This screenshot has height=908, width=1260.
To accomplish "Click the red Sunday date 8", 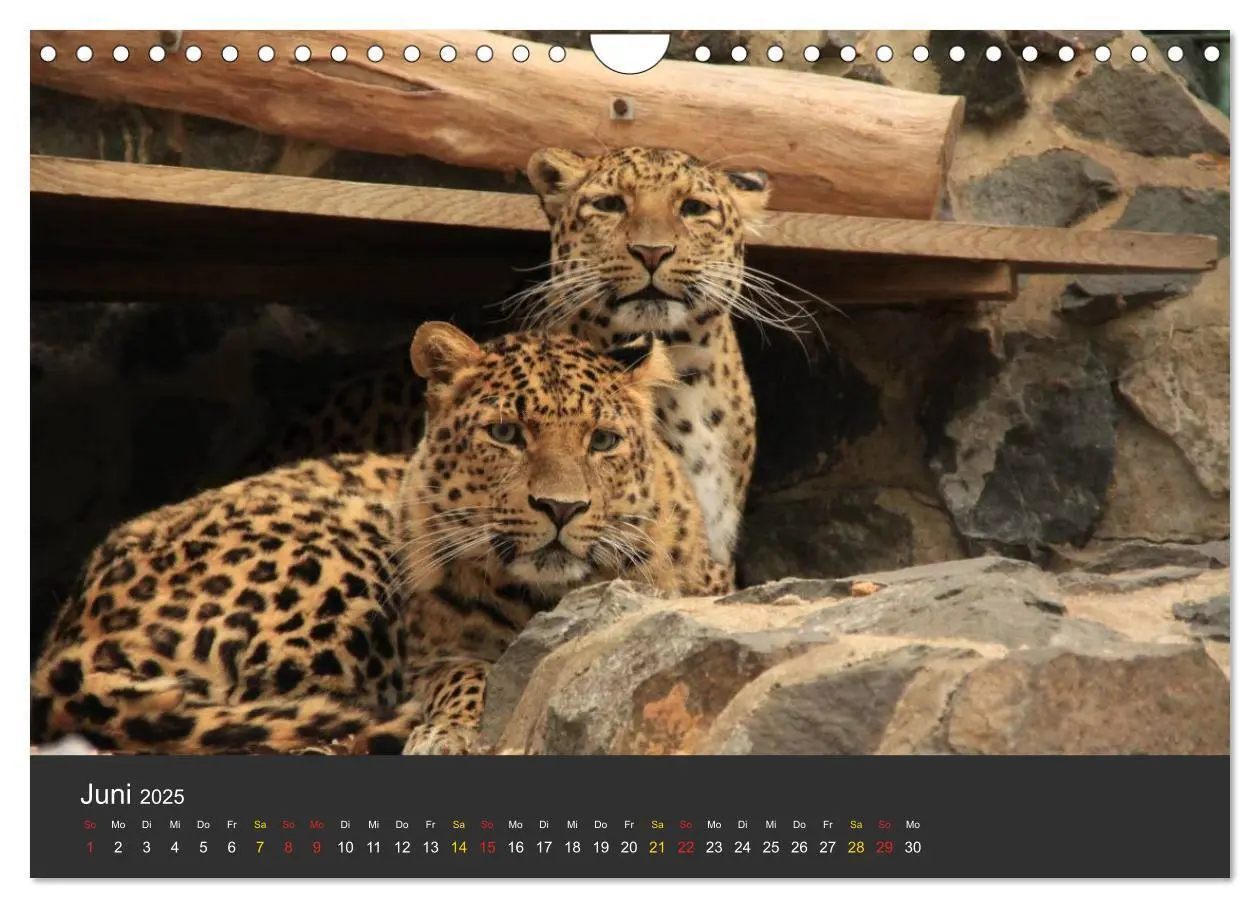I will coord(288,847).
